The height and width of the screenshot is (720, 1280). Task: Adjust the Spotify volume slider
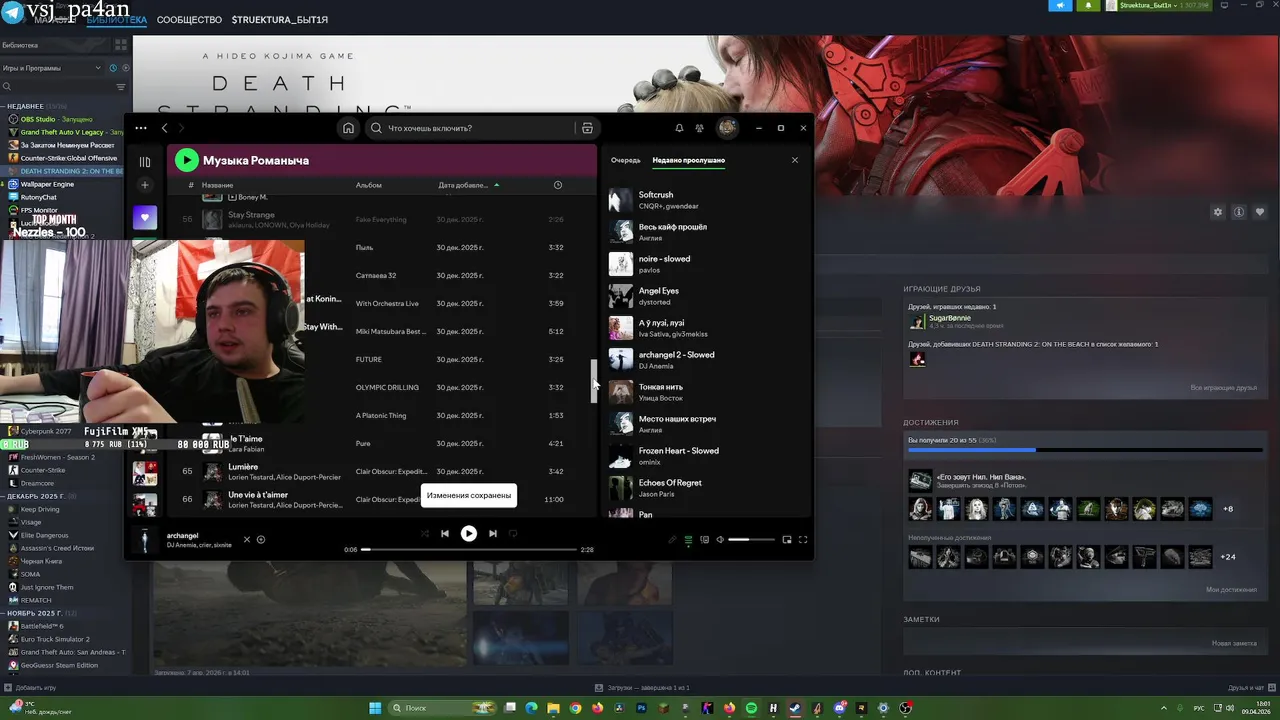point(752,540)
